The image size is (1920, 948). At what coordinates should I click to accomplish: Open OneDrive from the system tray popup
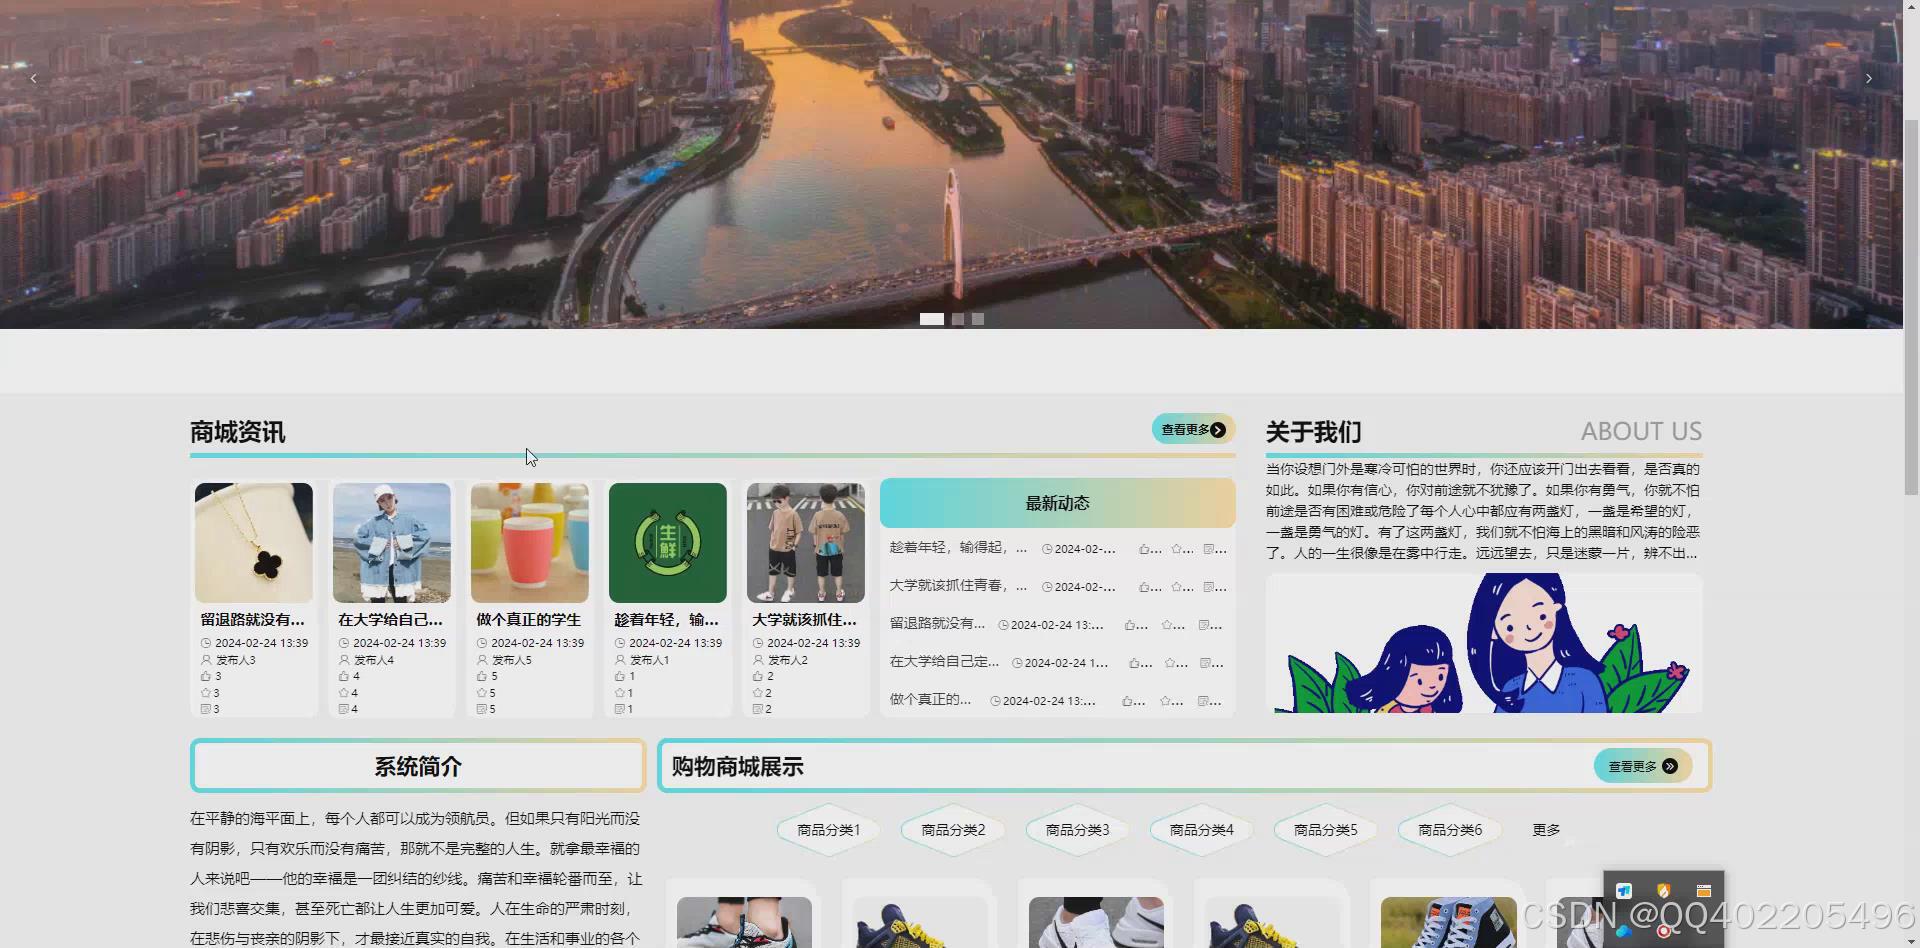(1624, 932)
